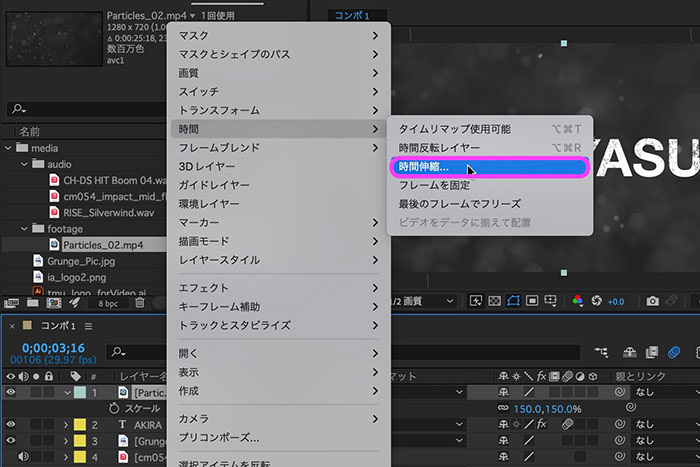Click the Scale property pick whip
Image resolution: width=700 pixels, height=467 pixels.
[x=630, y=407]
